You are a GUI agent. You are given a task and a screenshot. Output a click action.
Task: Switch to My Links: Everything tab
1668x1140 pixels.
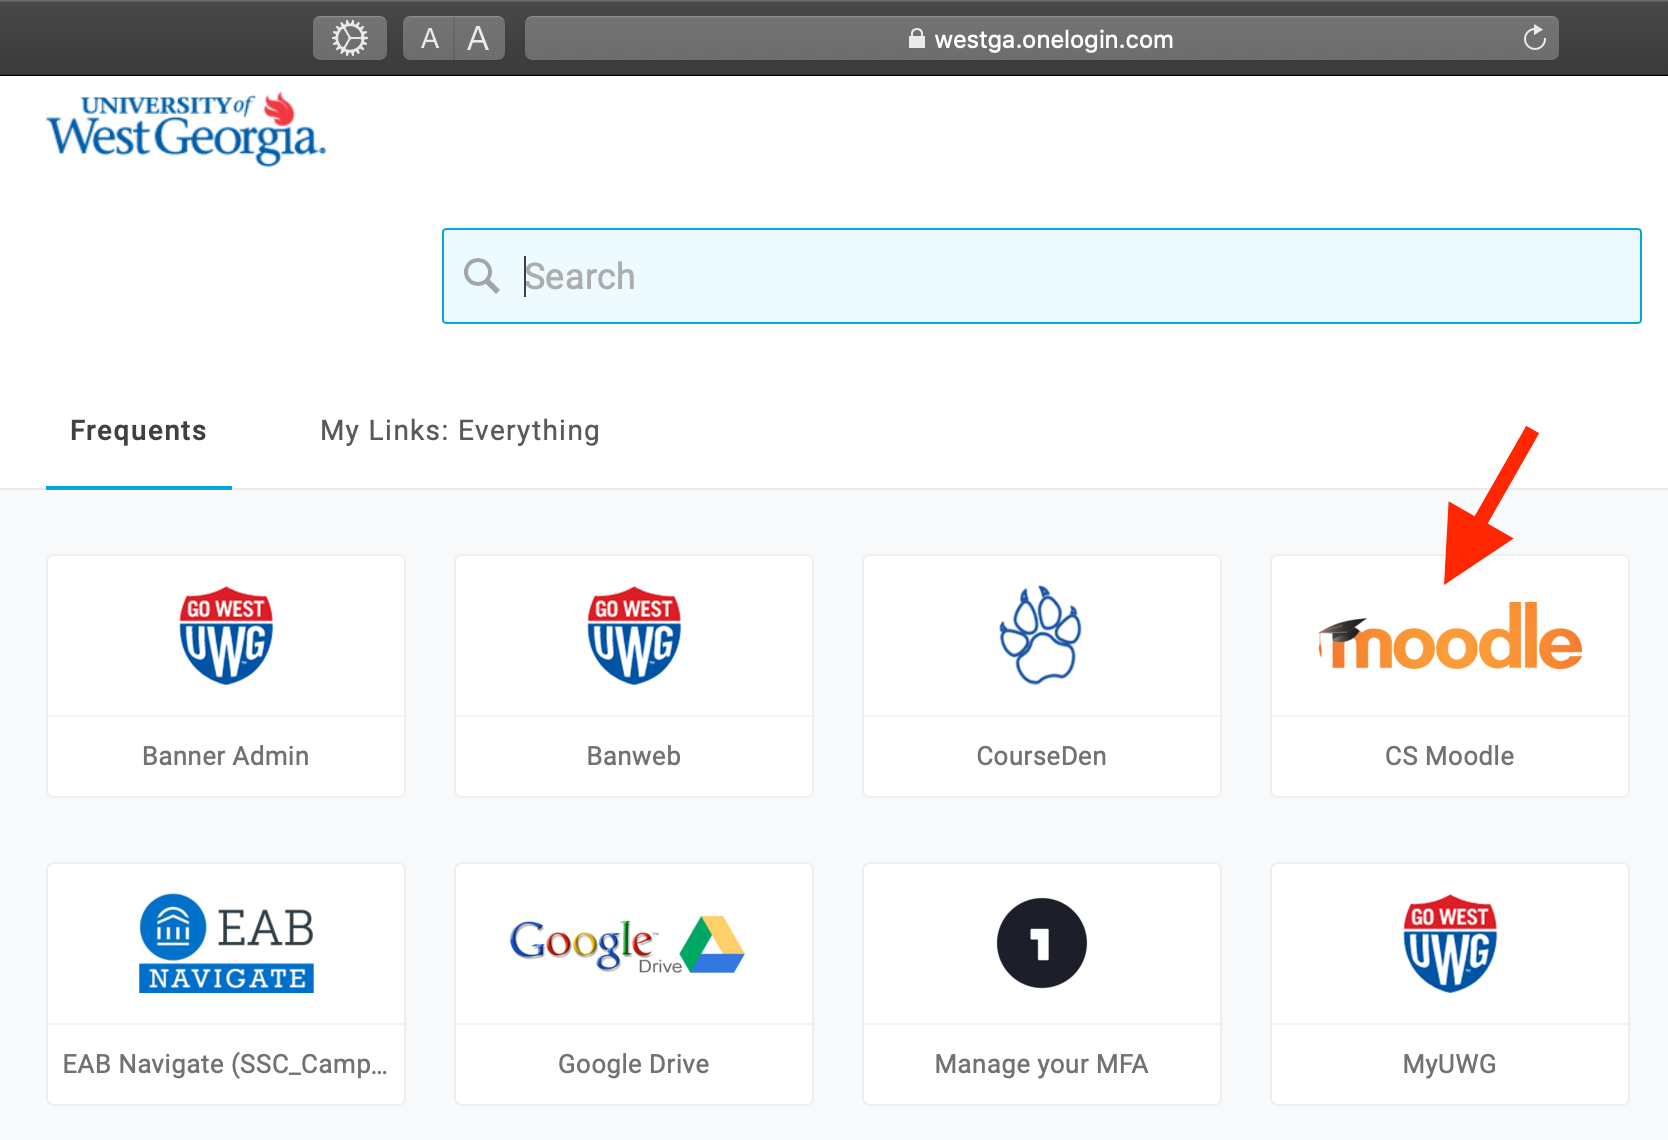click(x=460, y=431)
